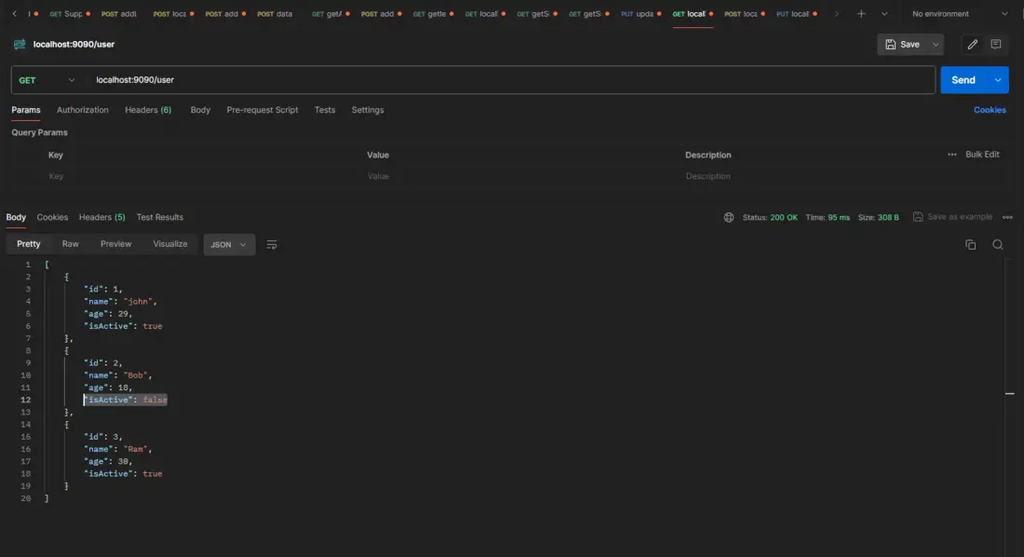Viewport: 1024px width, 557px height.
Task: Open three-dots options beside Bulk Edit
Action: [952, 155]
